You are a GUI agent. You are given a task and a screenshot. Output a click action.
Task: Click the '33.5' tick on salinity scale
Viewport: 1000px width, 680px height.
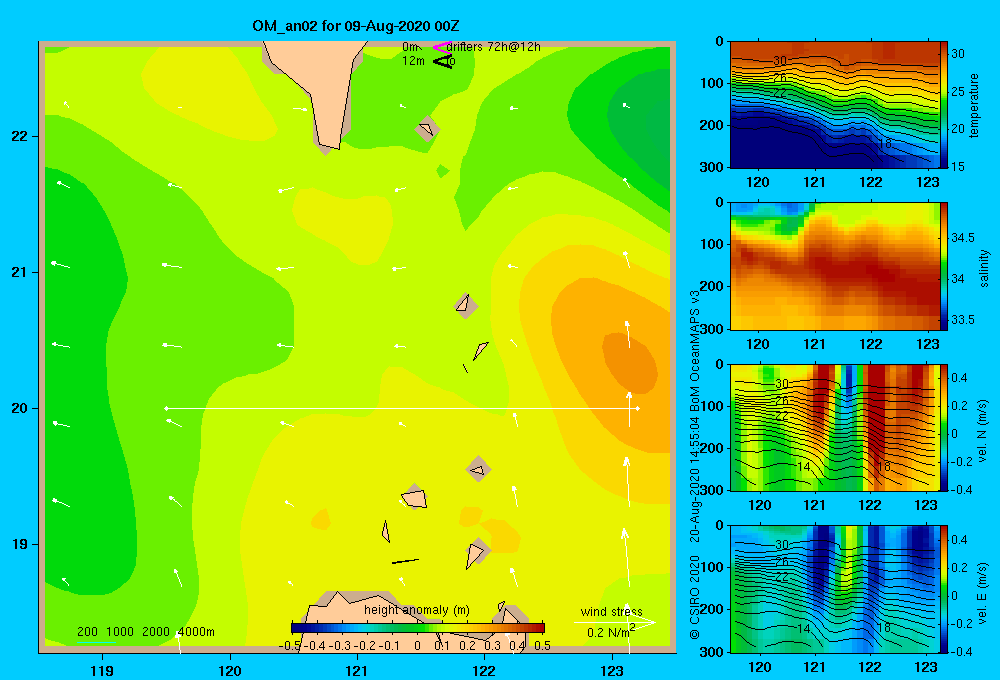(962, 320)
